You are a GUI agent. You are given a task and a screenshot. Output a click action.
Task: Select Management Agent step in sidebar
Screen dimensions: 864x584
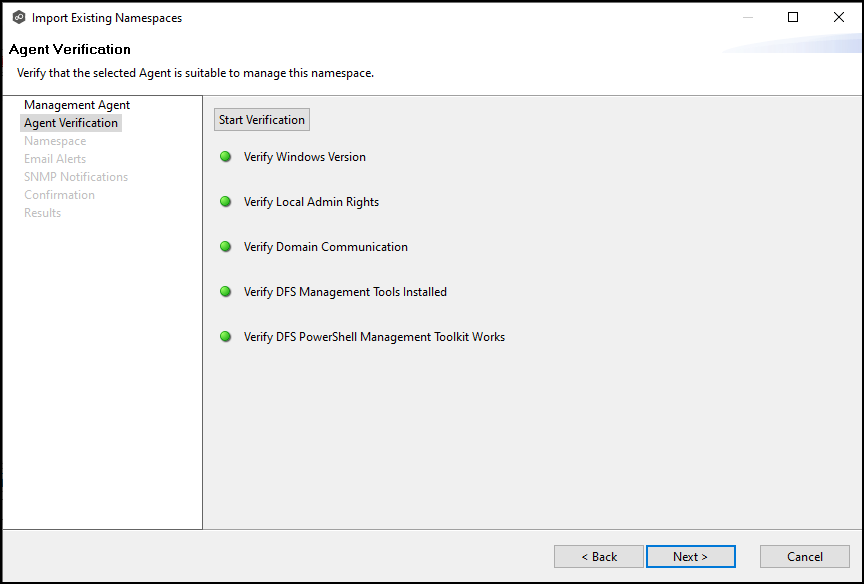(x=77, y=105)
